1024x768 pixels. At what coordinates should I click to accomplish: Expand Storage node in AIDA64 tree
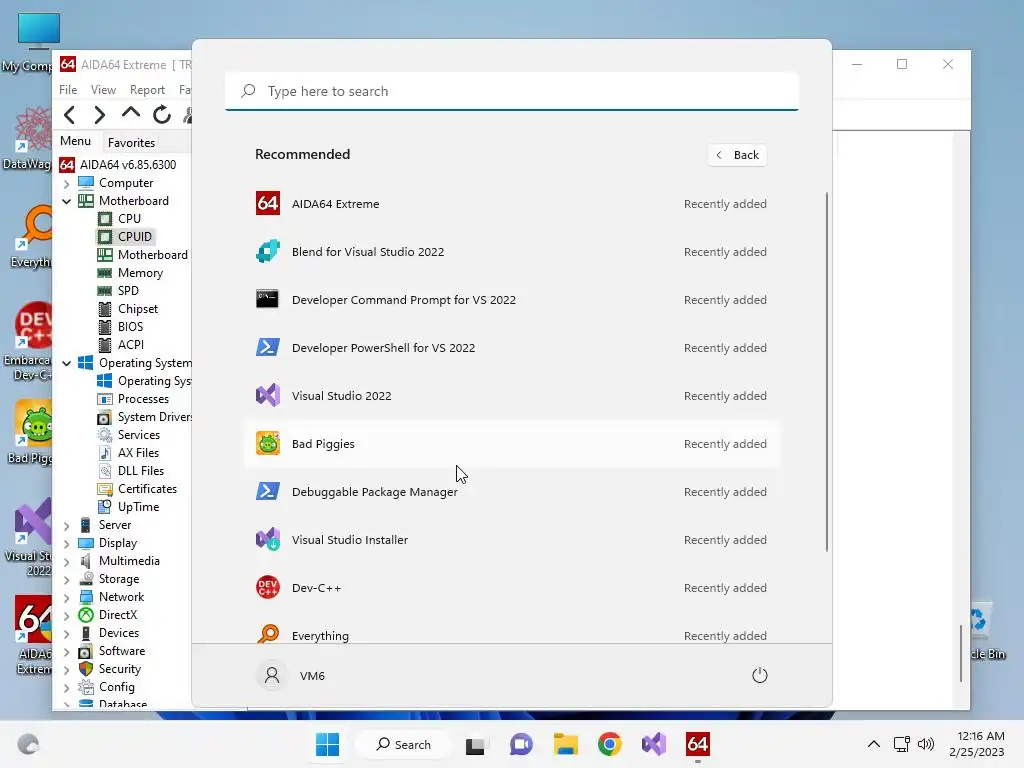[67, 579]
